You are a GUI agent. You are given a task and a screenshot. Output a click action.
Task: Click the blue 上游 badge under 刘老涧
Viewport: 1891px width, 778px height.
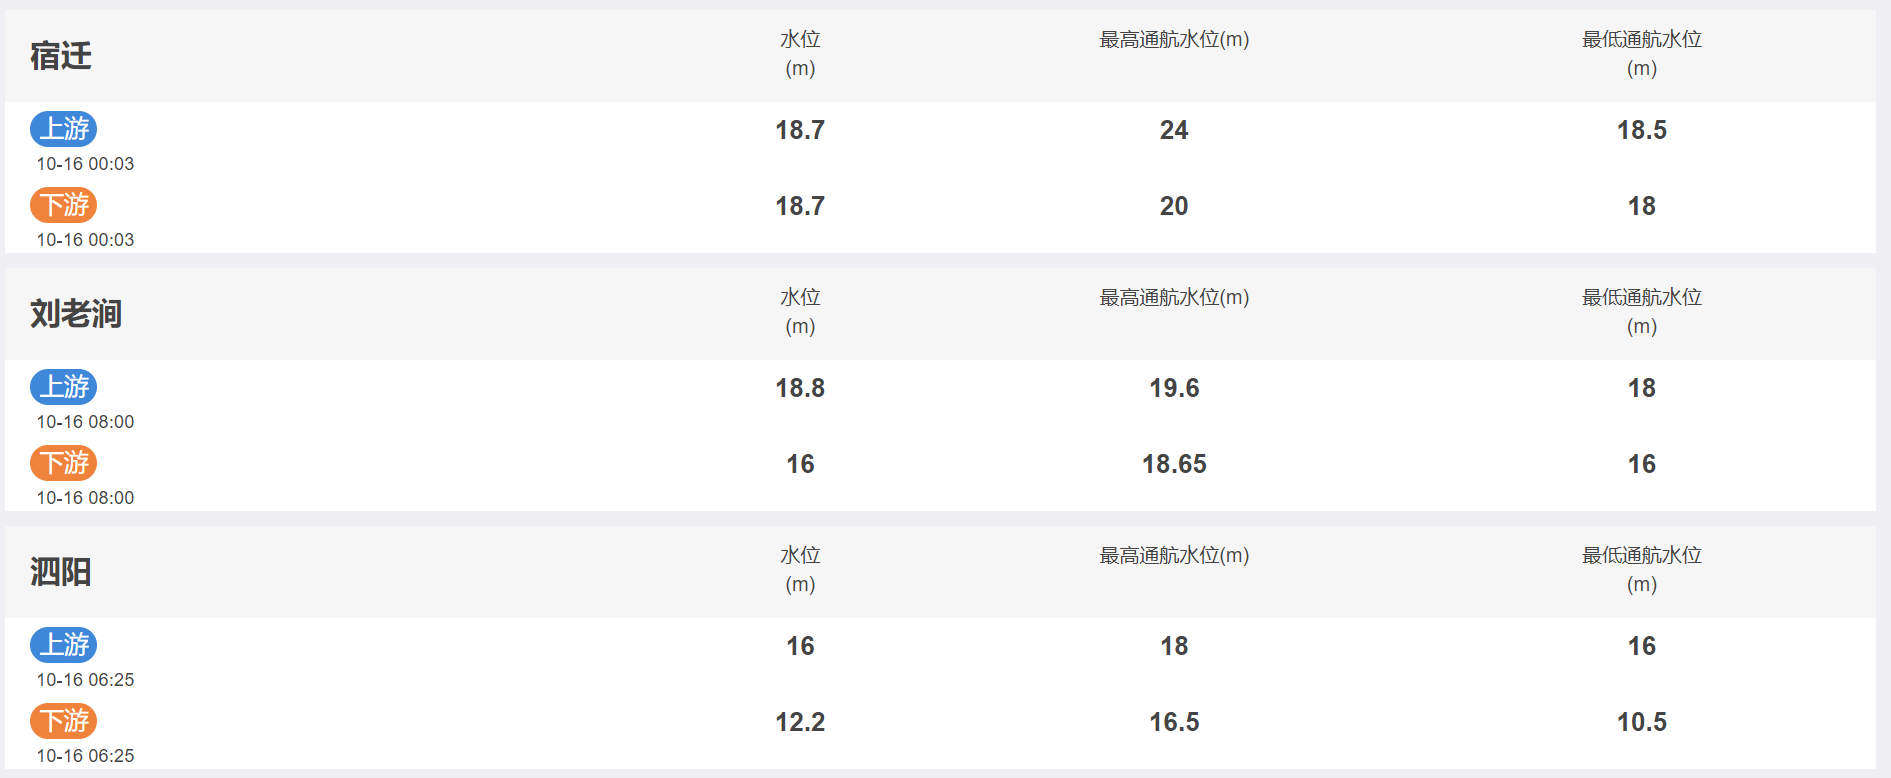tap(63, 387)
